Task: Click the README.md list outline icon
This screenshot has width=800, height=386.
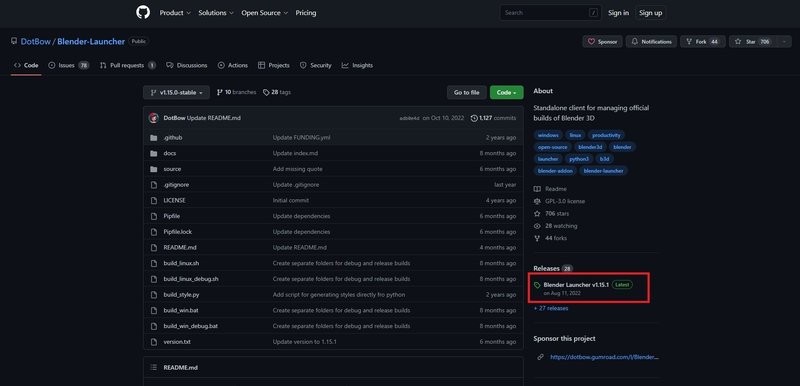Action: point(154,368)
